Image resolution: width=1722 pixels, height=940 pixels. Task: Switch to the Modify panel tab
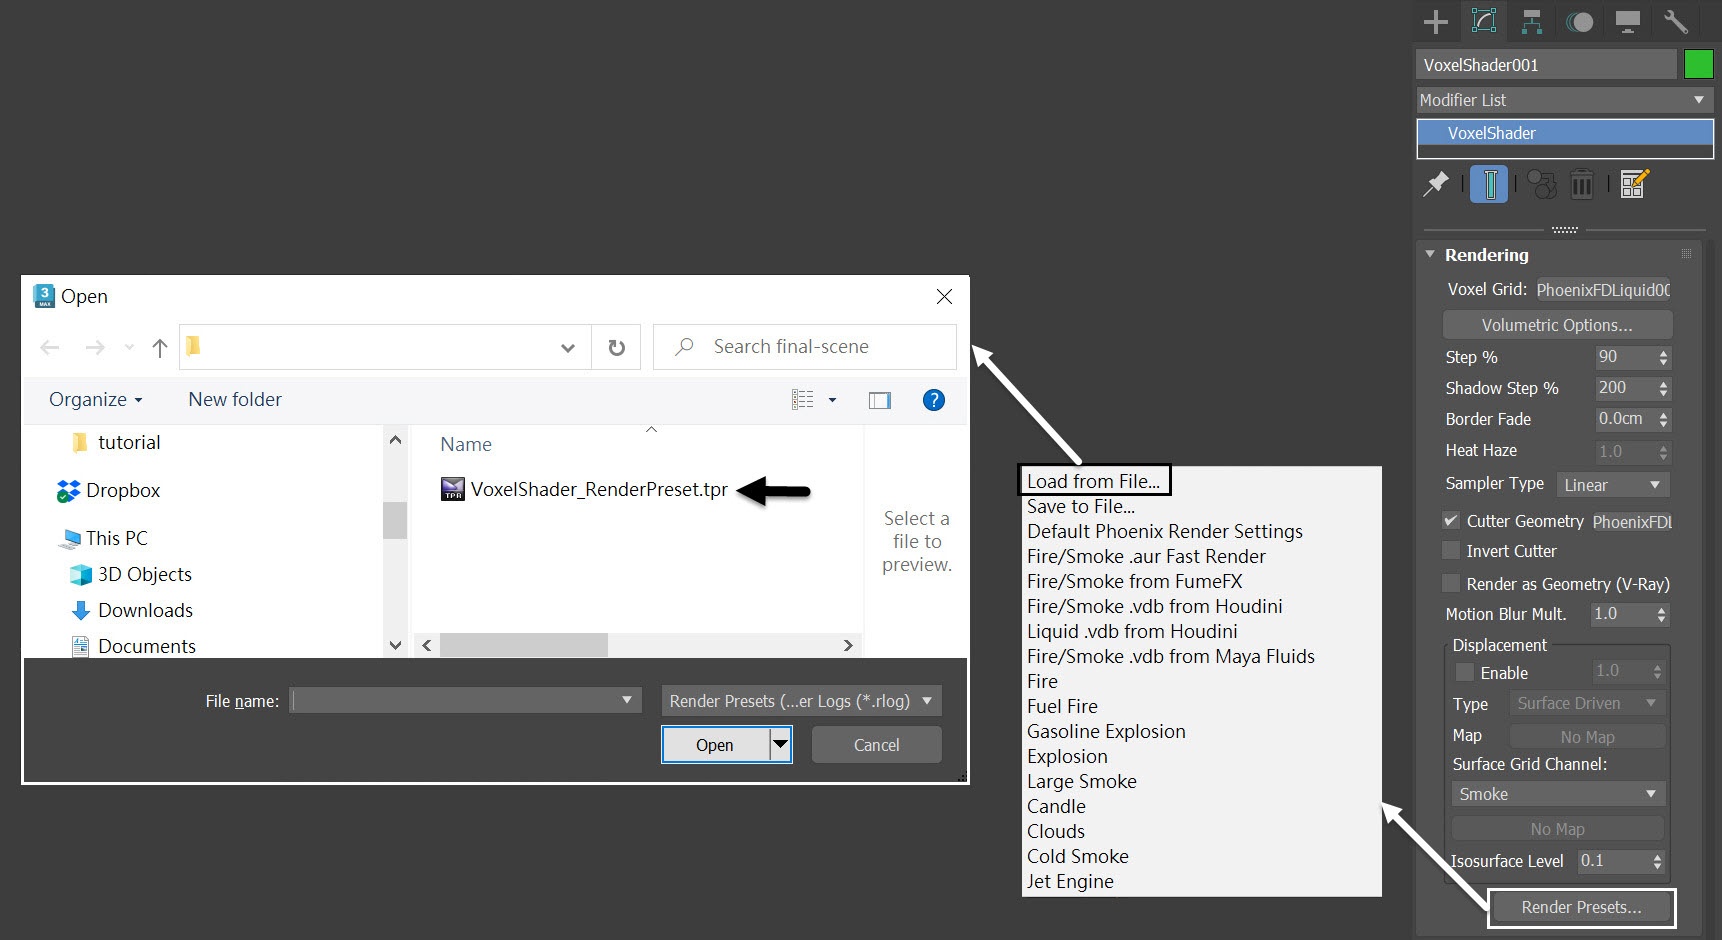(x=1484, y=22)
